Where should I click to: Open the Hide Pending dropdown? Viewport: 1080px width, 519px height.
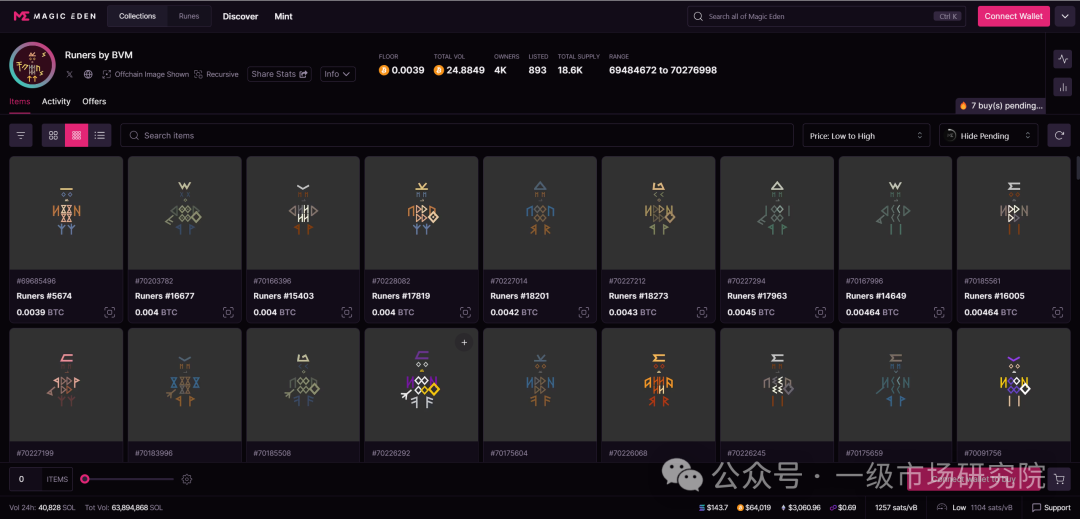click(x=988, y=136)
